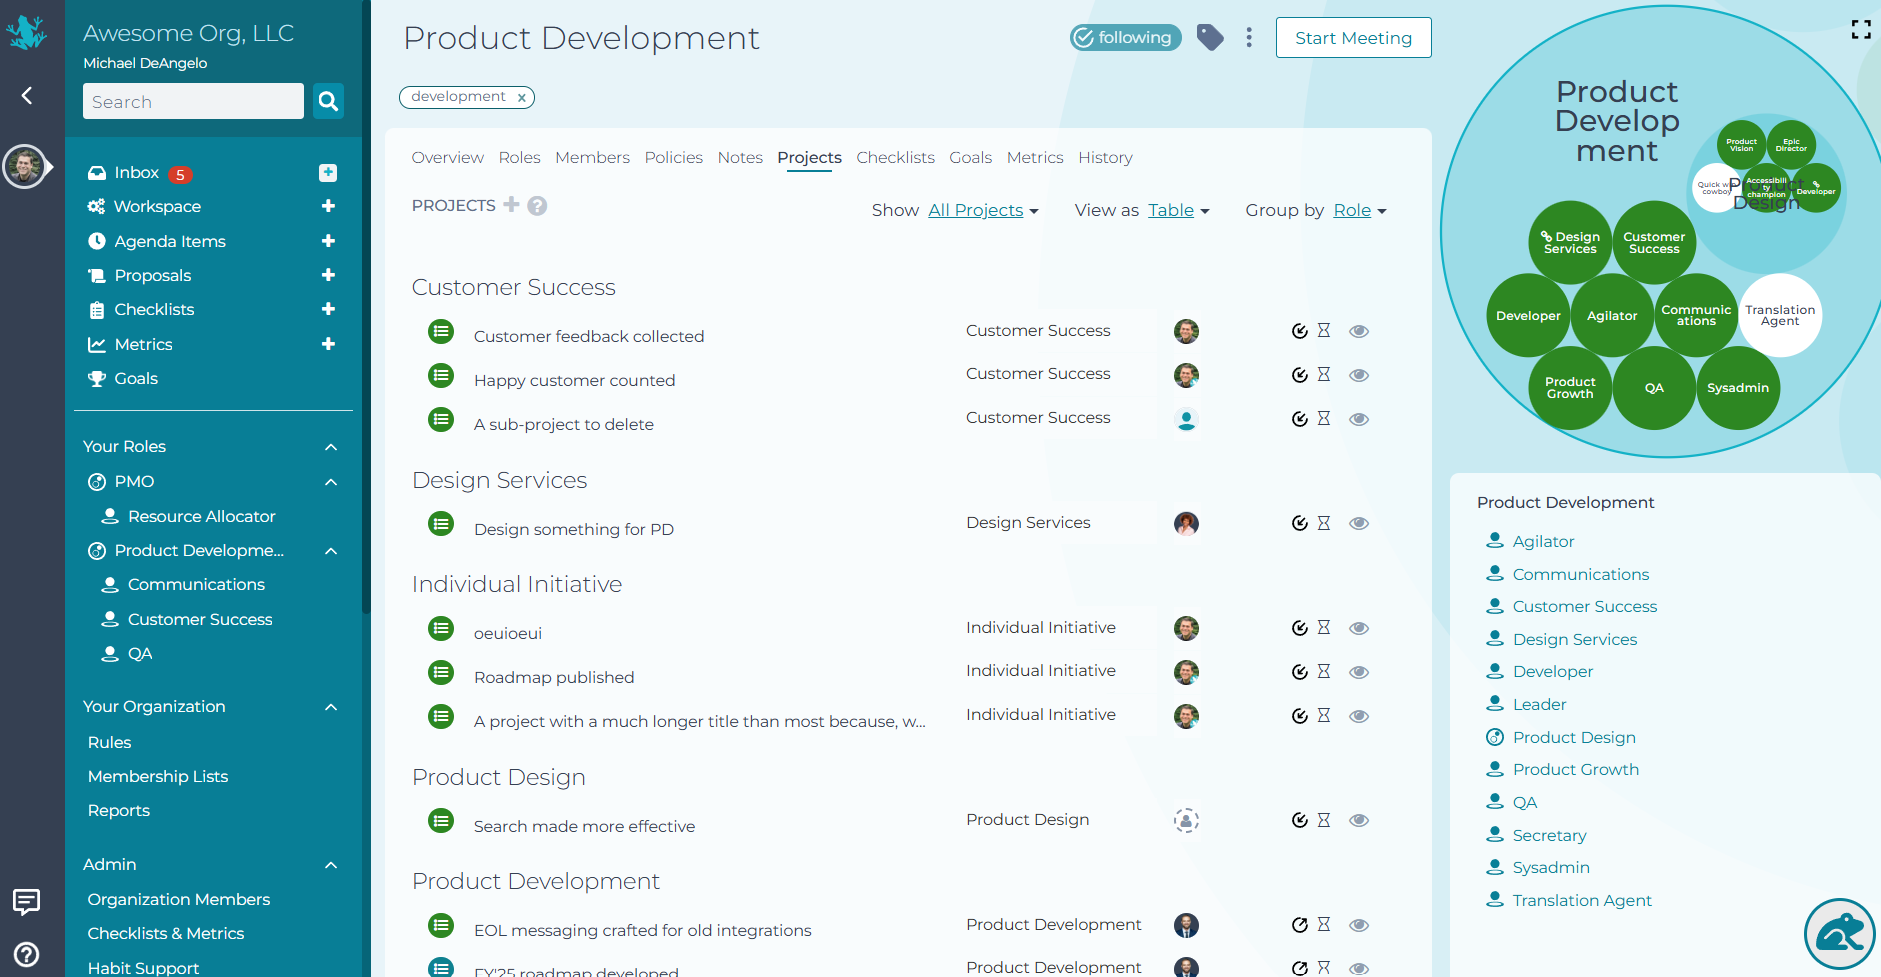The image size is (1881, 977).
Task: Toggle eye visibility for oeuioeui project
Action: tap(1359, 628)
